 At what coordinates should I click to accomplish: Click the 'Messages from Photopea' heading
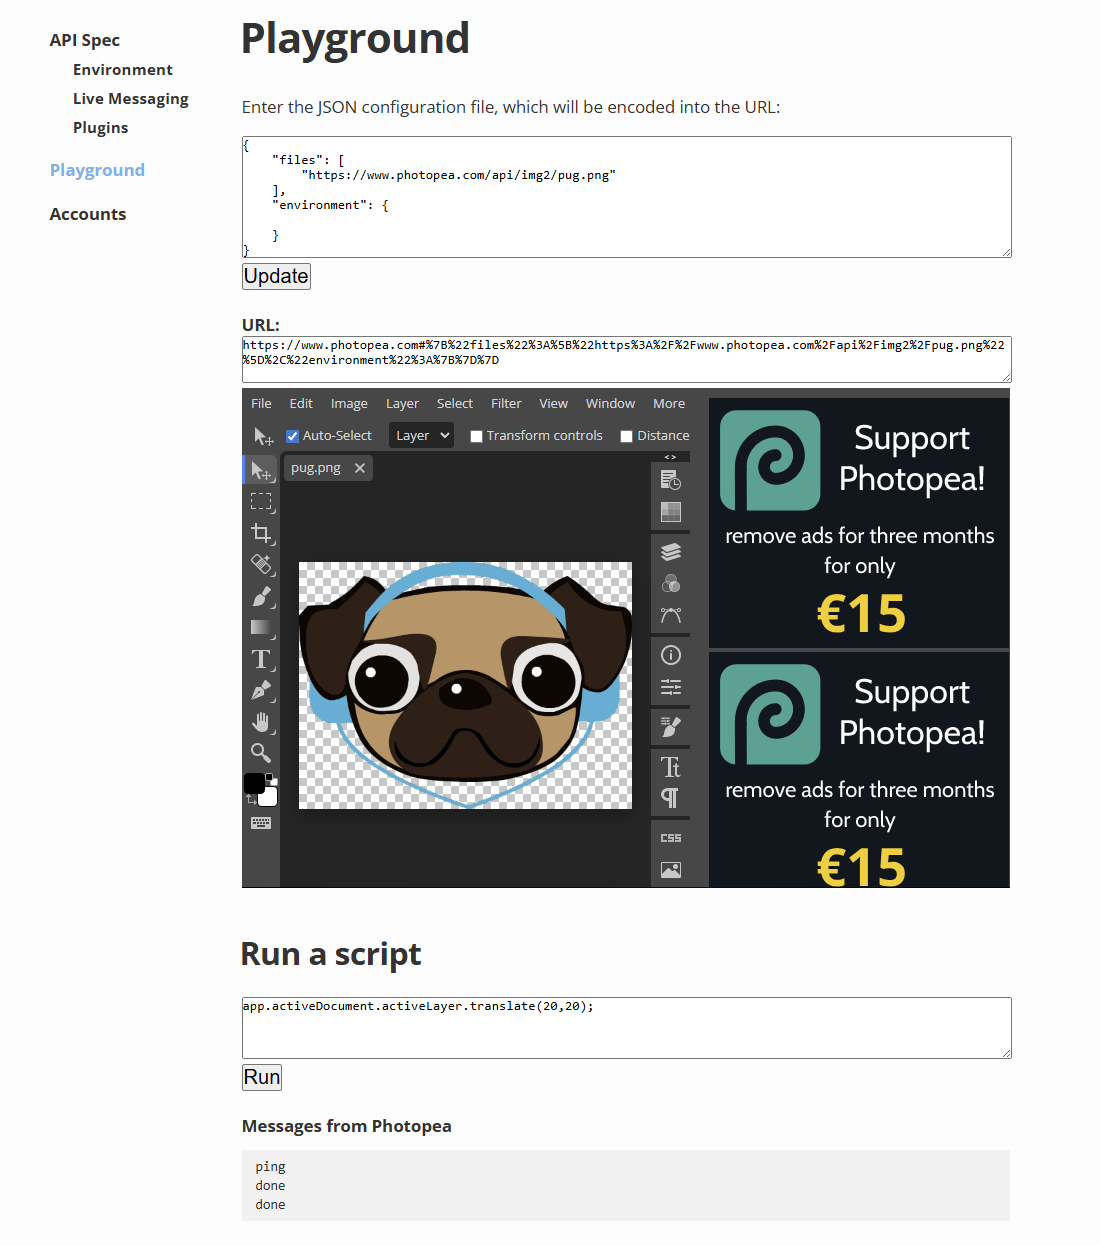point(347,1126)
